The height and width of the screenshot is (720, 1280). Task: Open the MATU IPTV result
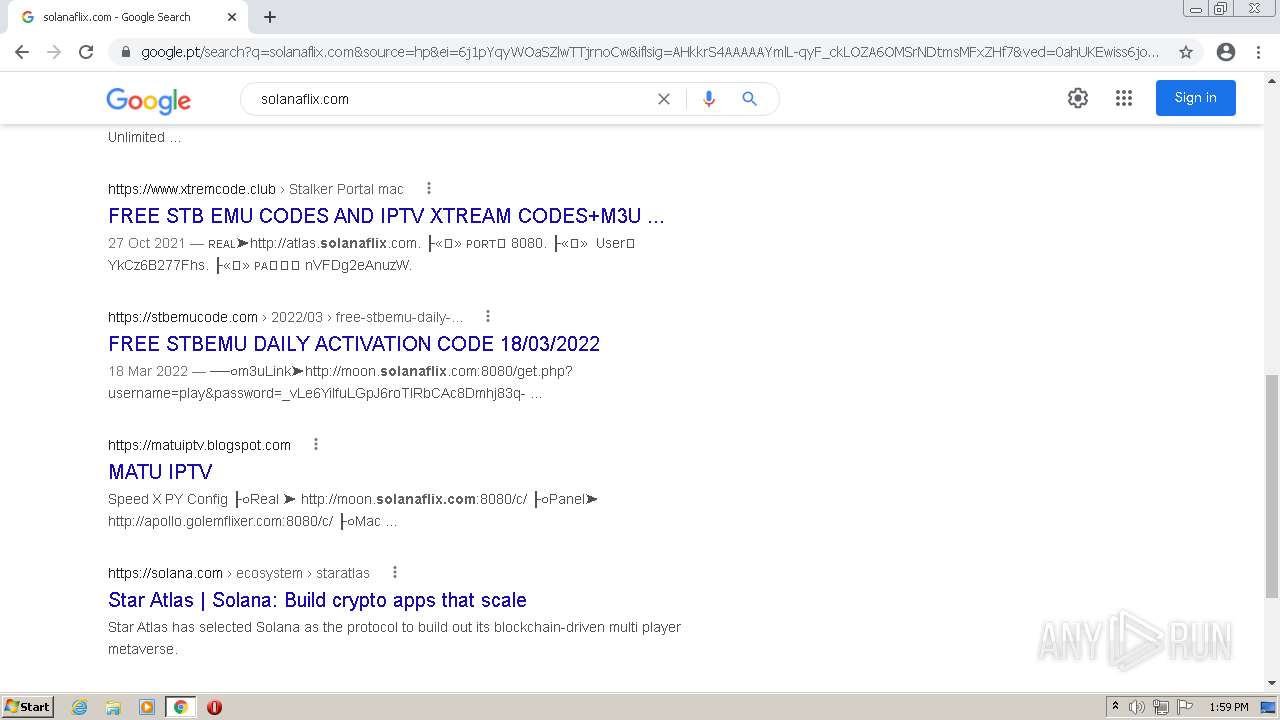[160, 472]
